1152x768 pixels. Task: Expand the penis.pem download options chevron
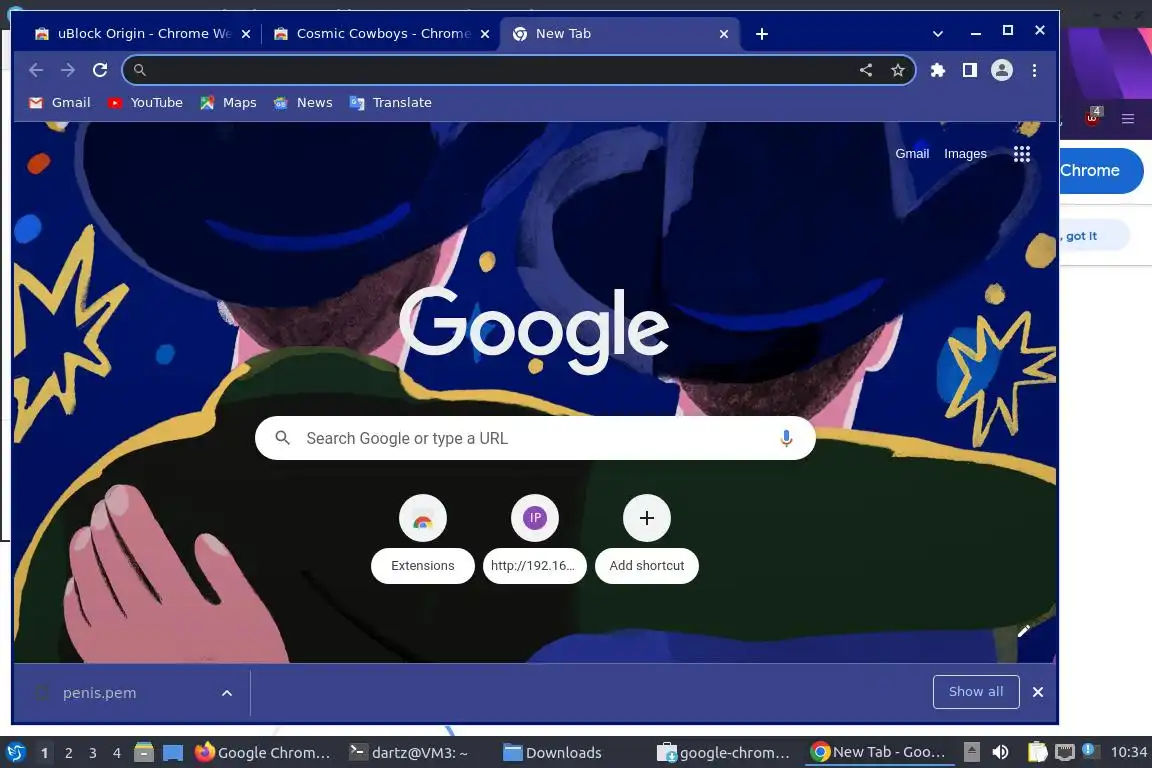227,692
